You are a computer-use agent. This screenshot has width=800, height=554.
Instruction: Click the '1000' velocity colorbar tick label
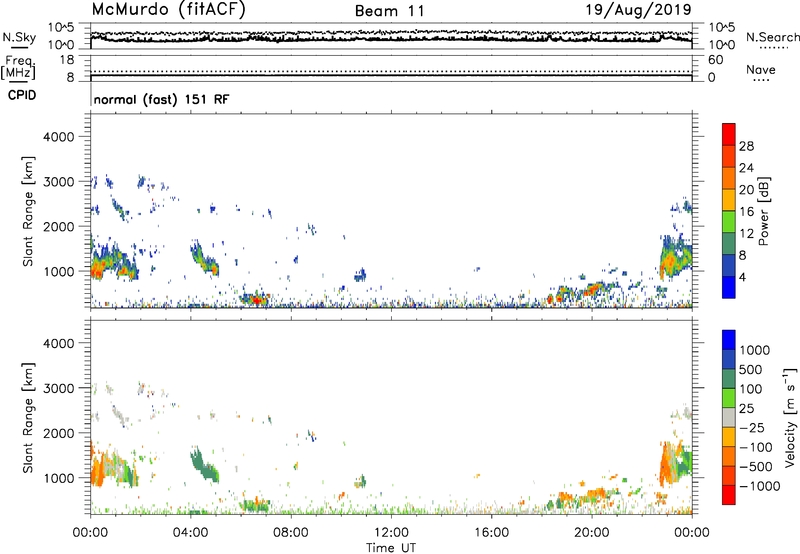pyautogui.click(x=754, y=350)
